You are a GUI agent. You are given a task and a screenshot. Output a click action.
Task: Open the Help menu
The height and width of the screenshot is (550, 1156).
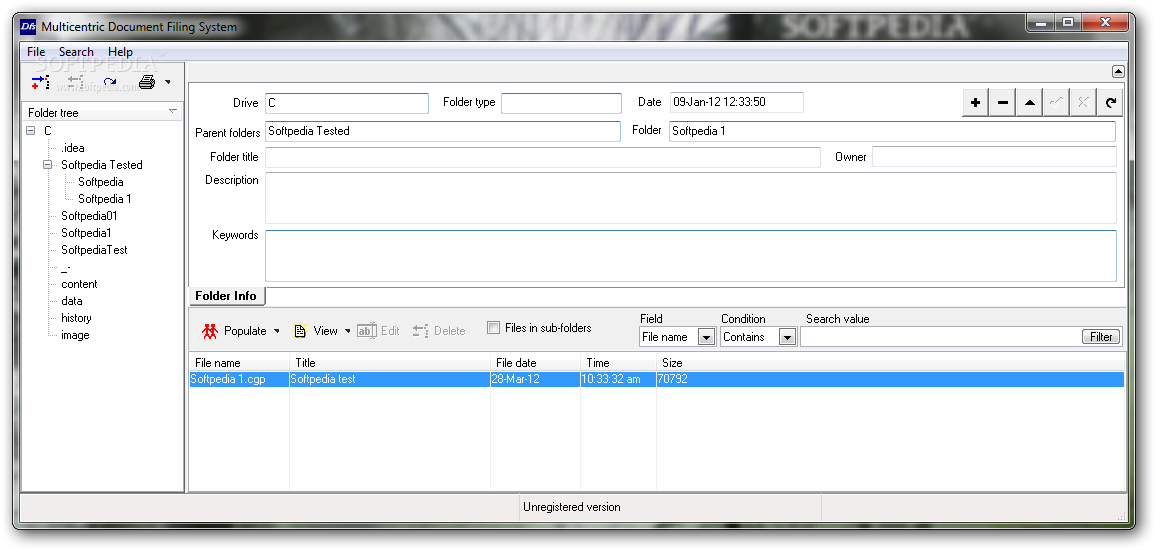pos(120,52)
